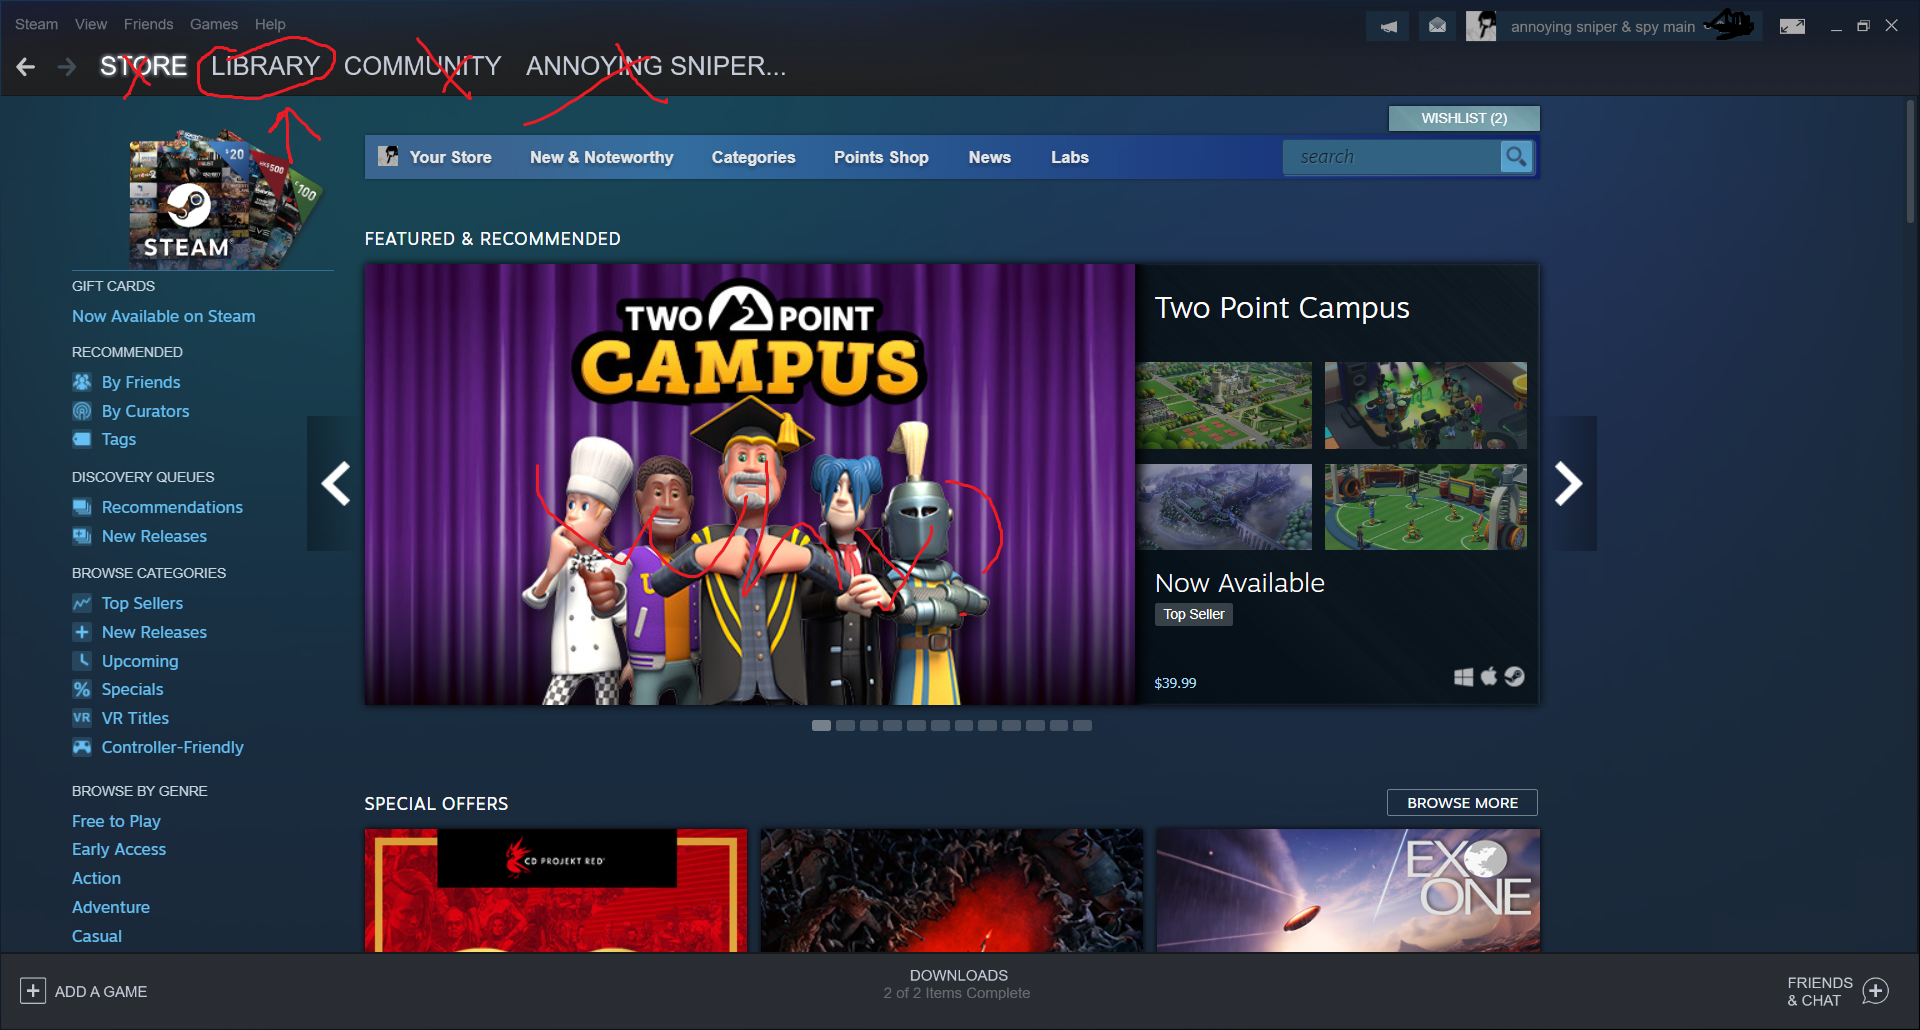Open the Games menu

(214, 24)
